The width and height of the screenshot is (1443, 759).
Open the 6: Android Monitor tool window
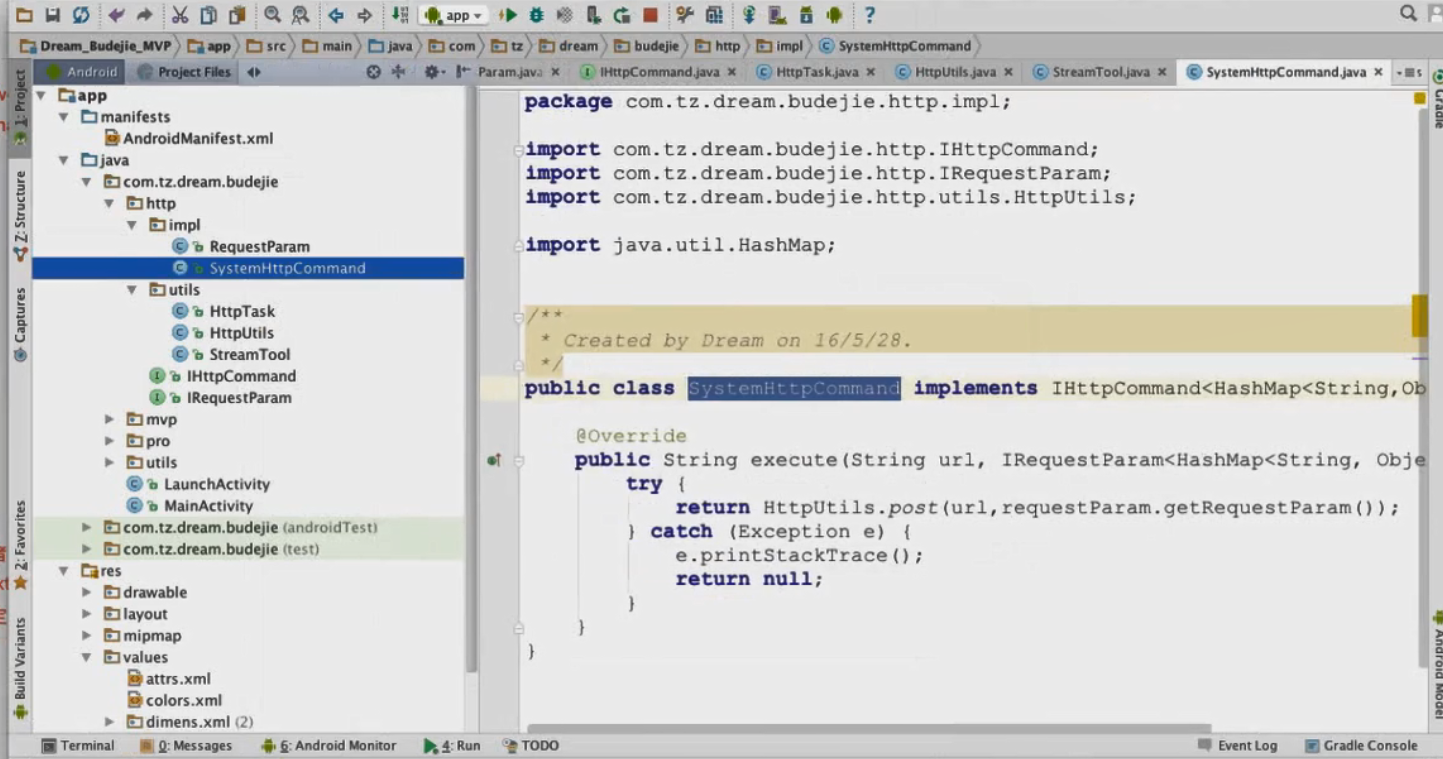[328, 746]
